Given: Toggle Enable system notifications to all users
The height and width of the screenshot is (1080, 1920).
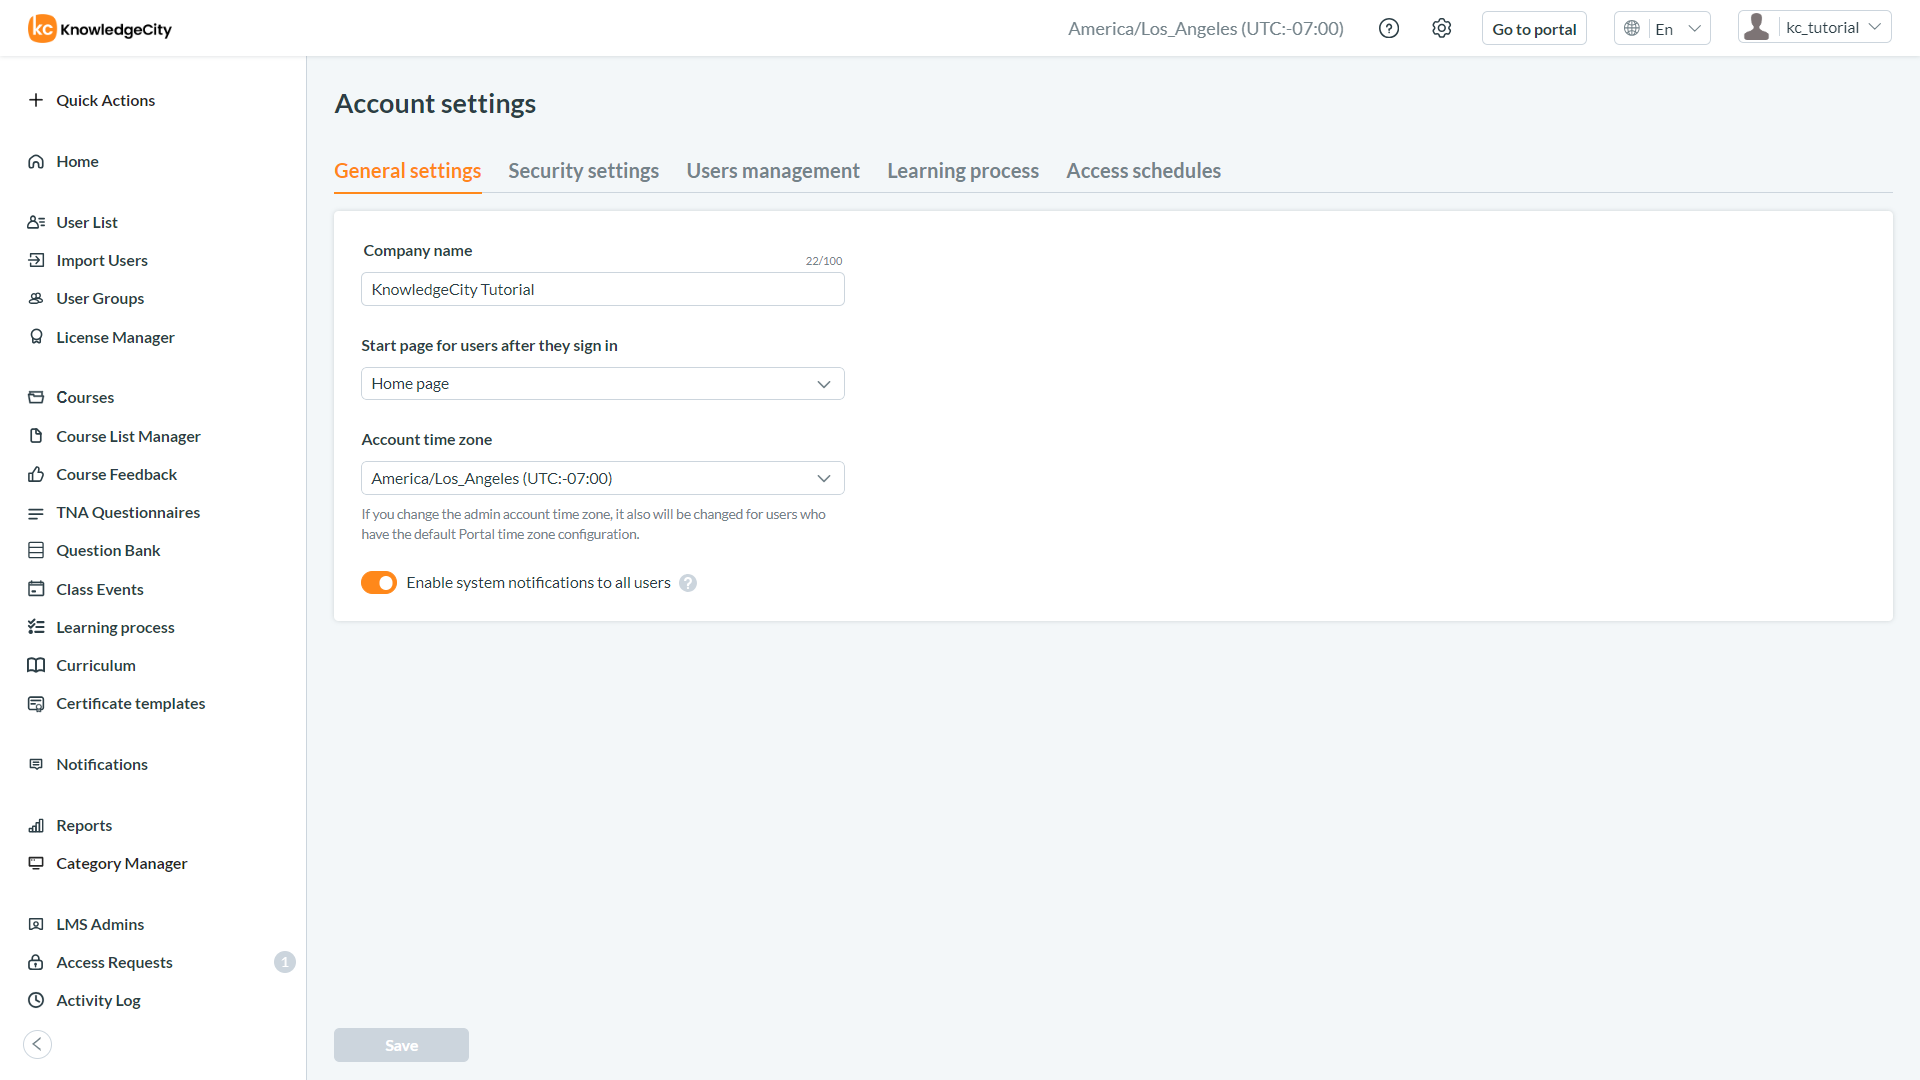Looking at the screenshot, I should 379,583.
